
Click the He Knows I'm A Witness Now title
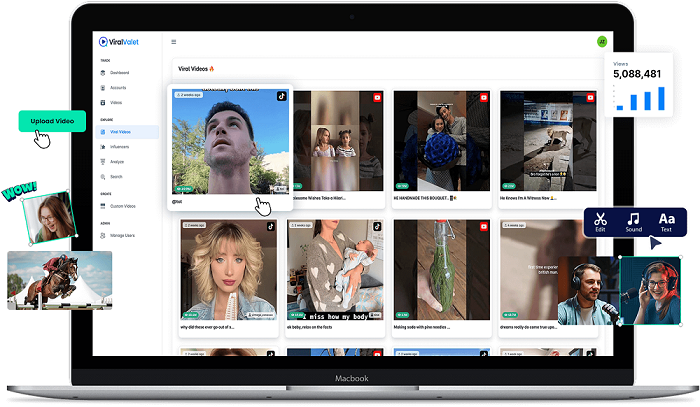[x=528, y=198]
